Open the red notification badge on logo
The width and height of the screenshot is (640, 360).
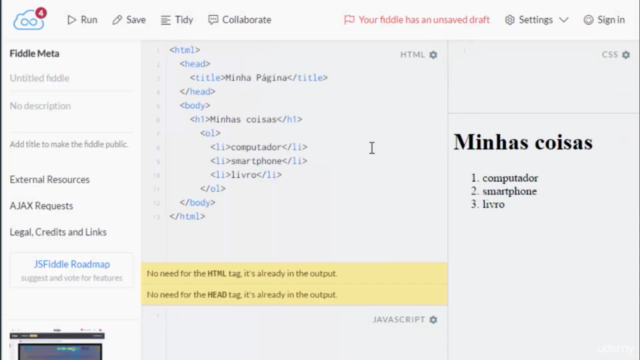[40, 13]
